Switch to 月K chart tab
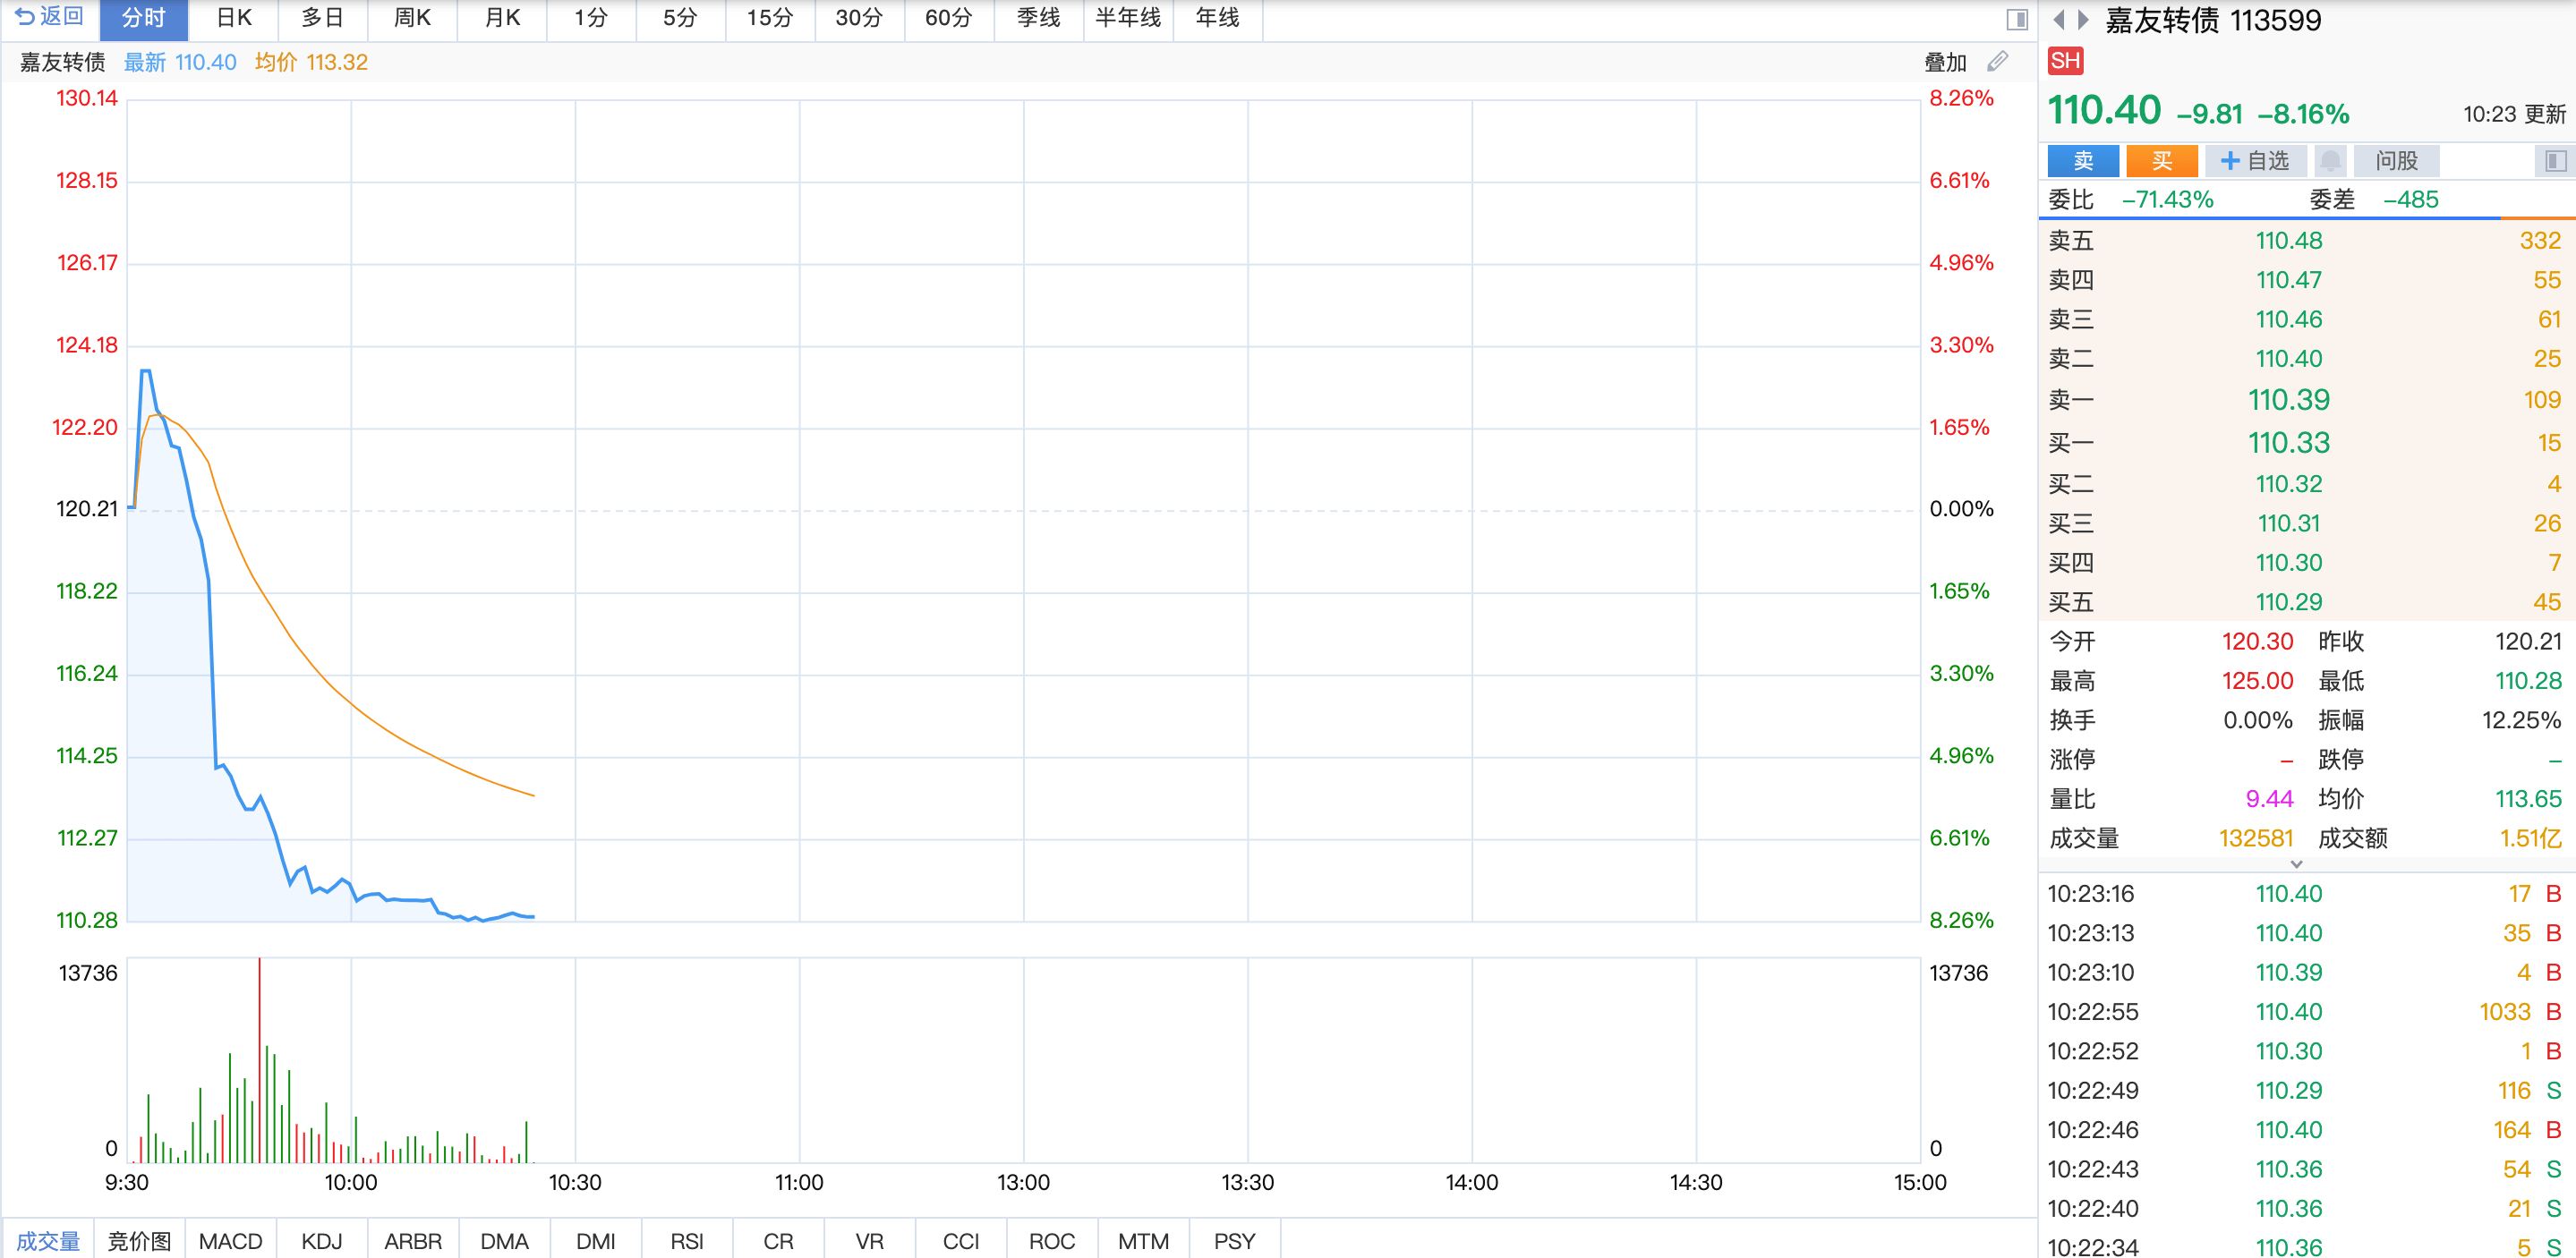This screenshot has height=1258, width=2576. tap(502, 19)
